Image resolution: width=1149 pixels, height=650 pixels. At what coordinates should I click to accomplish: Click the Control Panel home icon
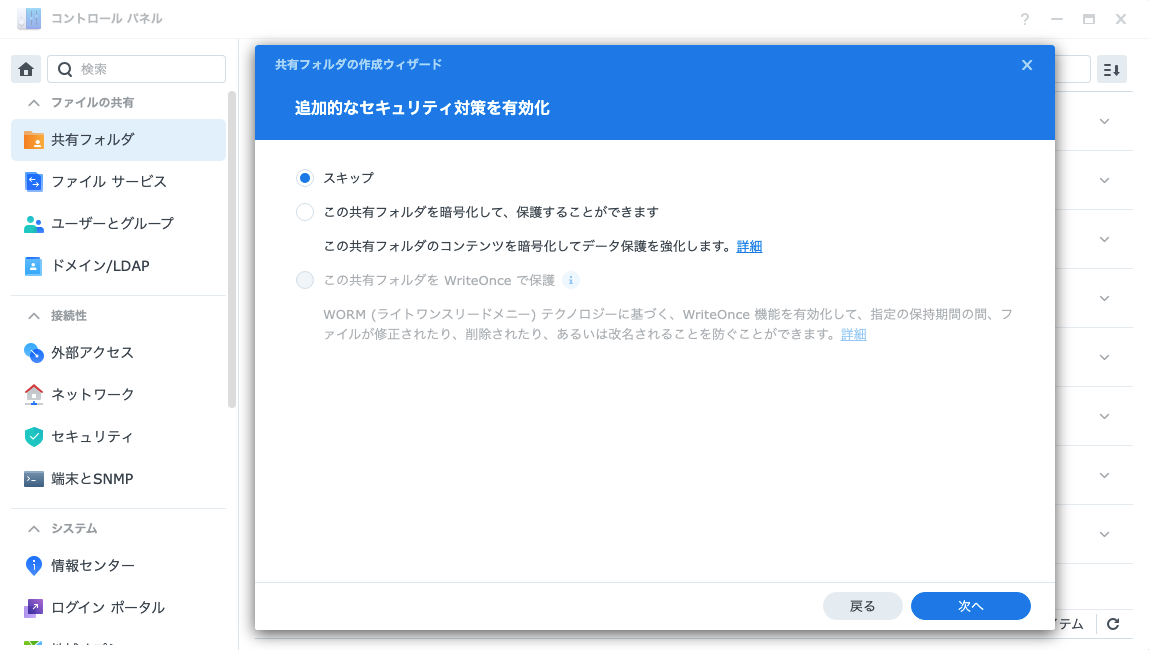tap(26, 69)
